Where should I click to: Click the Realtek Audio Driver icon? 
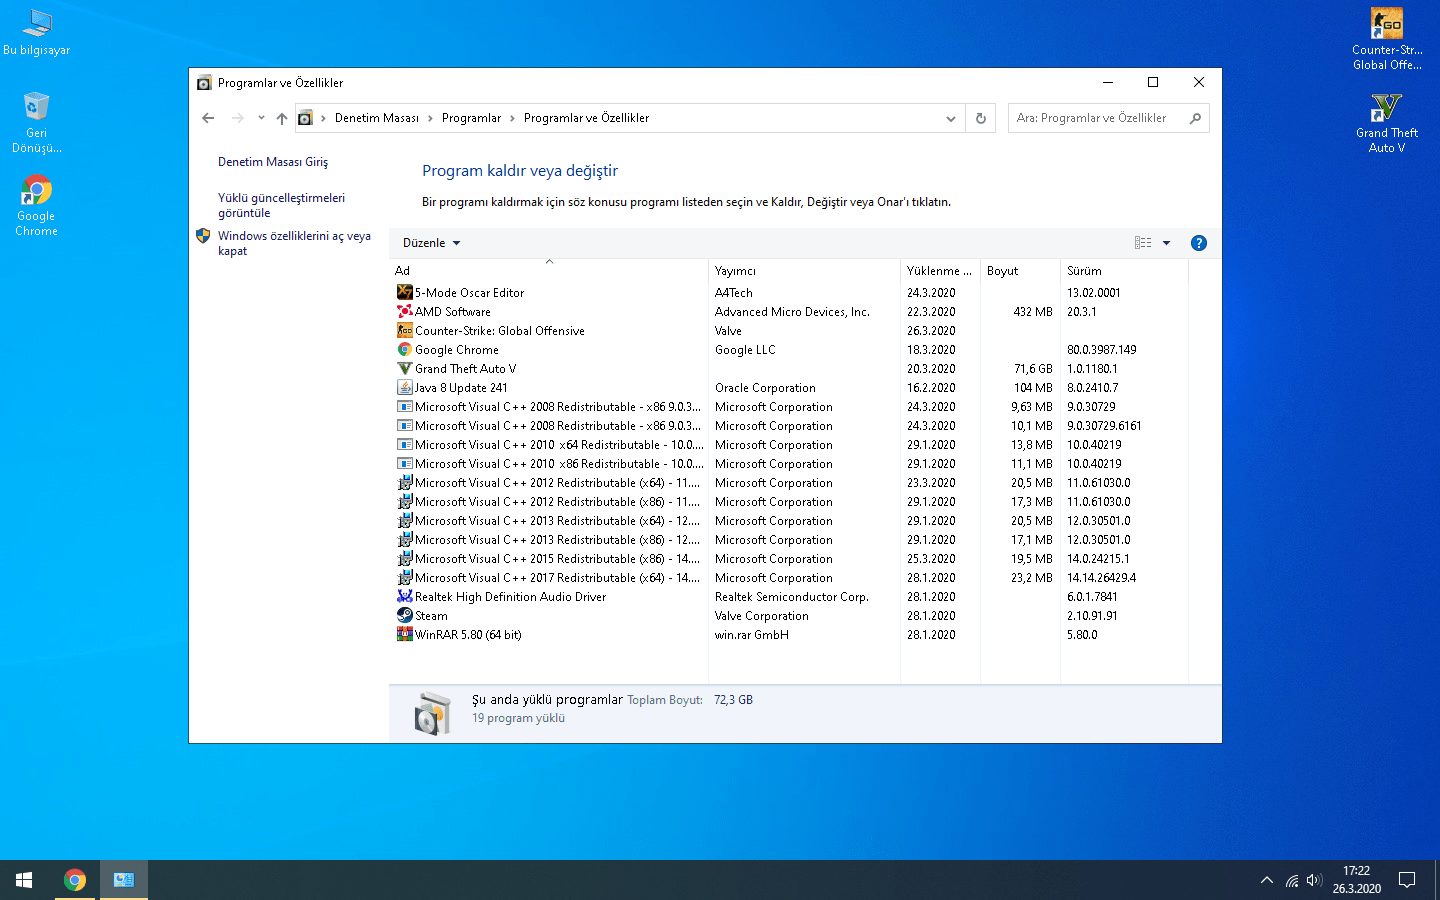click(x=405, y=596)
